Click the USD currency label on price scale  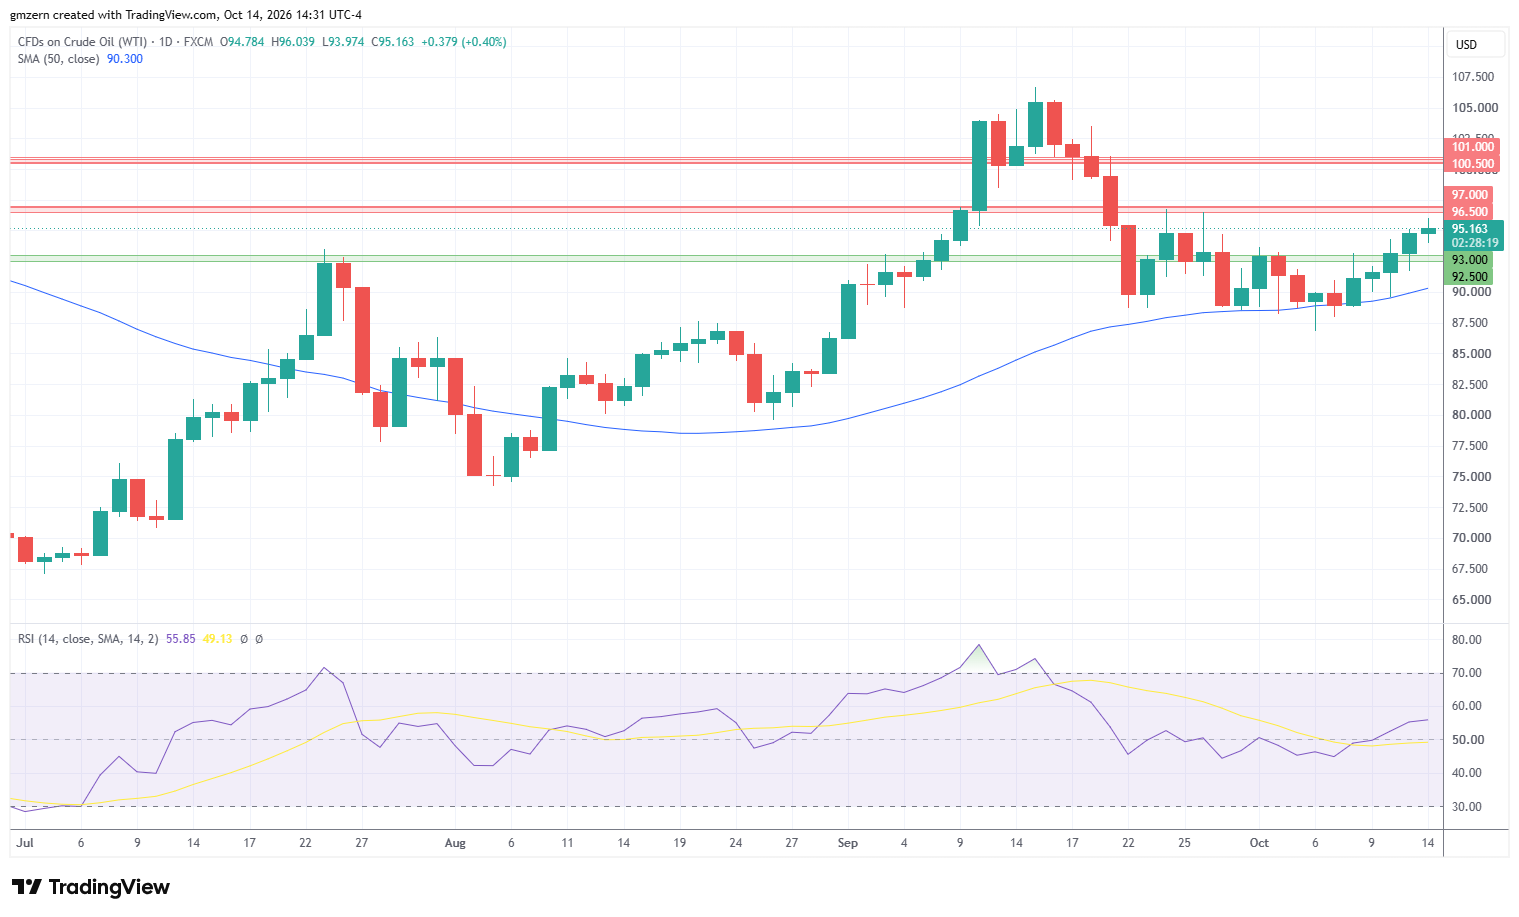pyautogui.click(x=1466, y=44)
